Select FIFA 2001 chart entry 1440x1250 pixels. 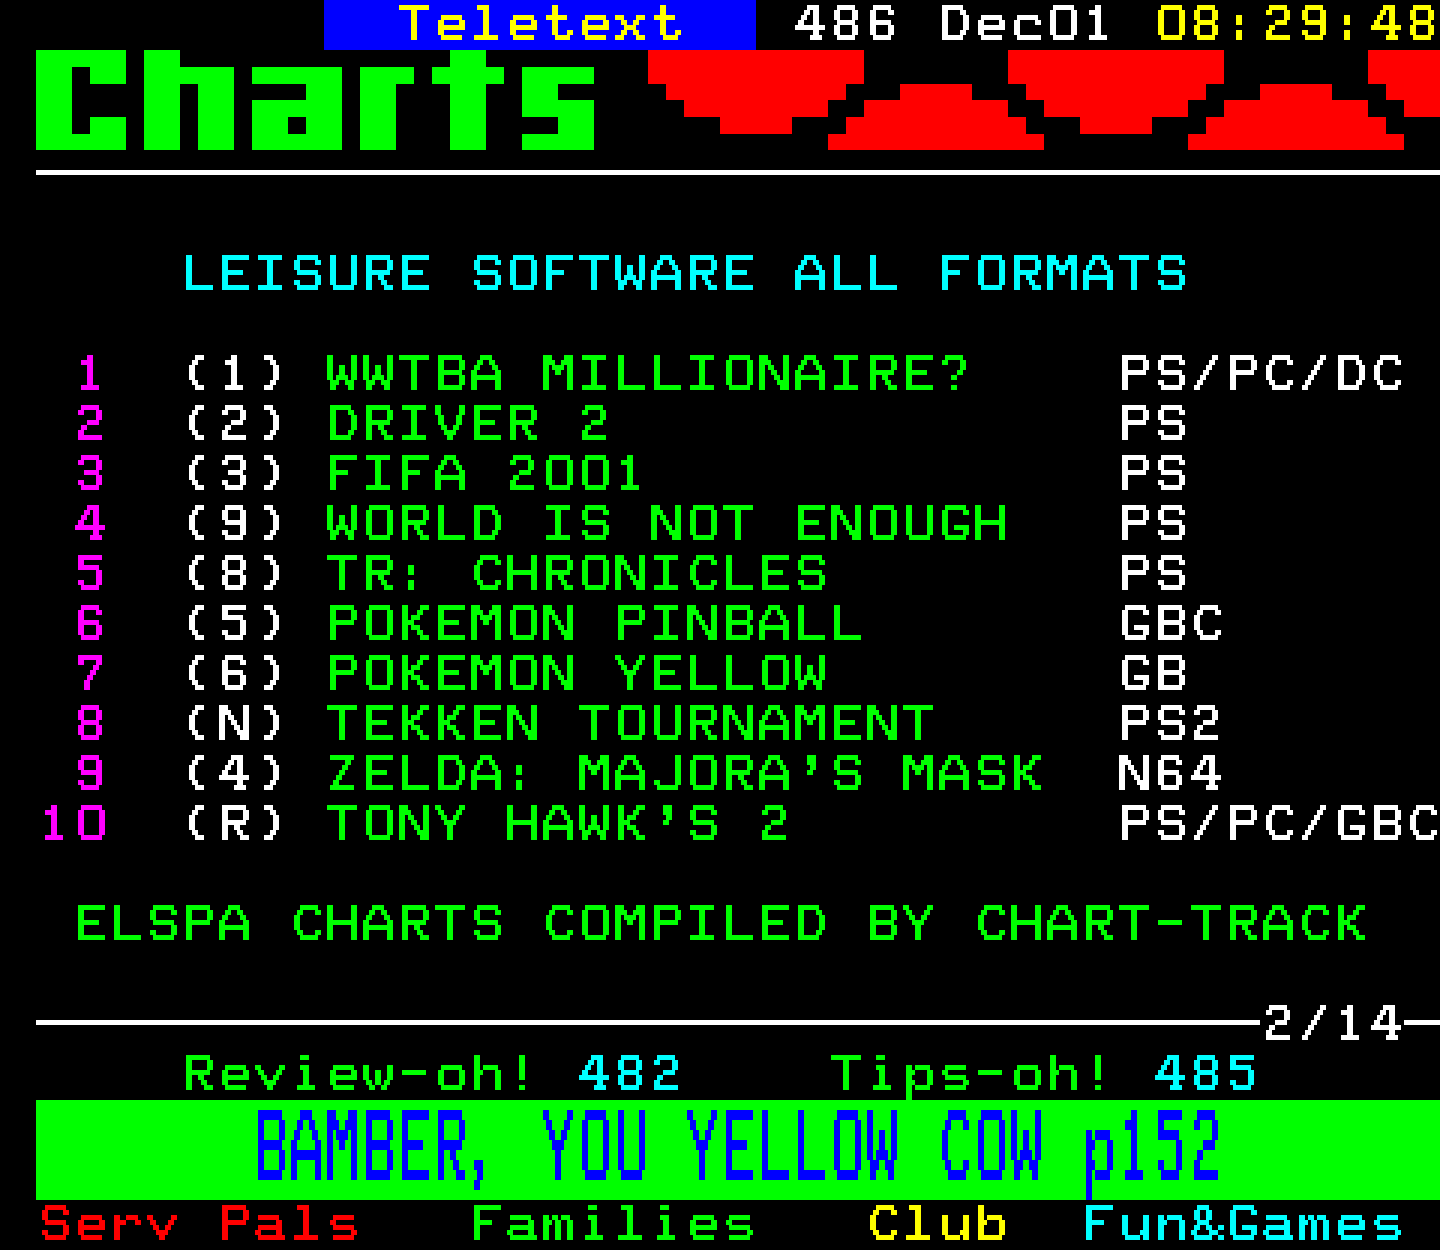pos(484,474)
